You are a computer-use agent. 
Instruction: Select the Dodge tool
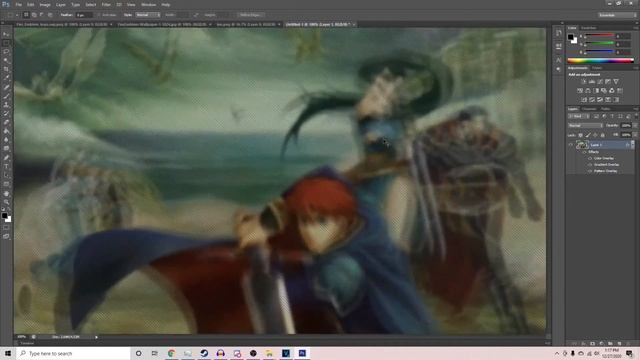click(6, 149)
